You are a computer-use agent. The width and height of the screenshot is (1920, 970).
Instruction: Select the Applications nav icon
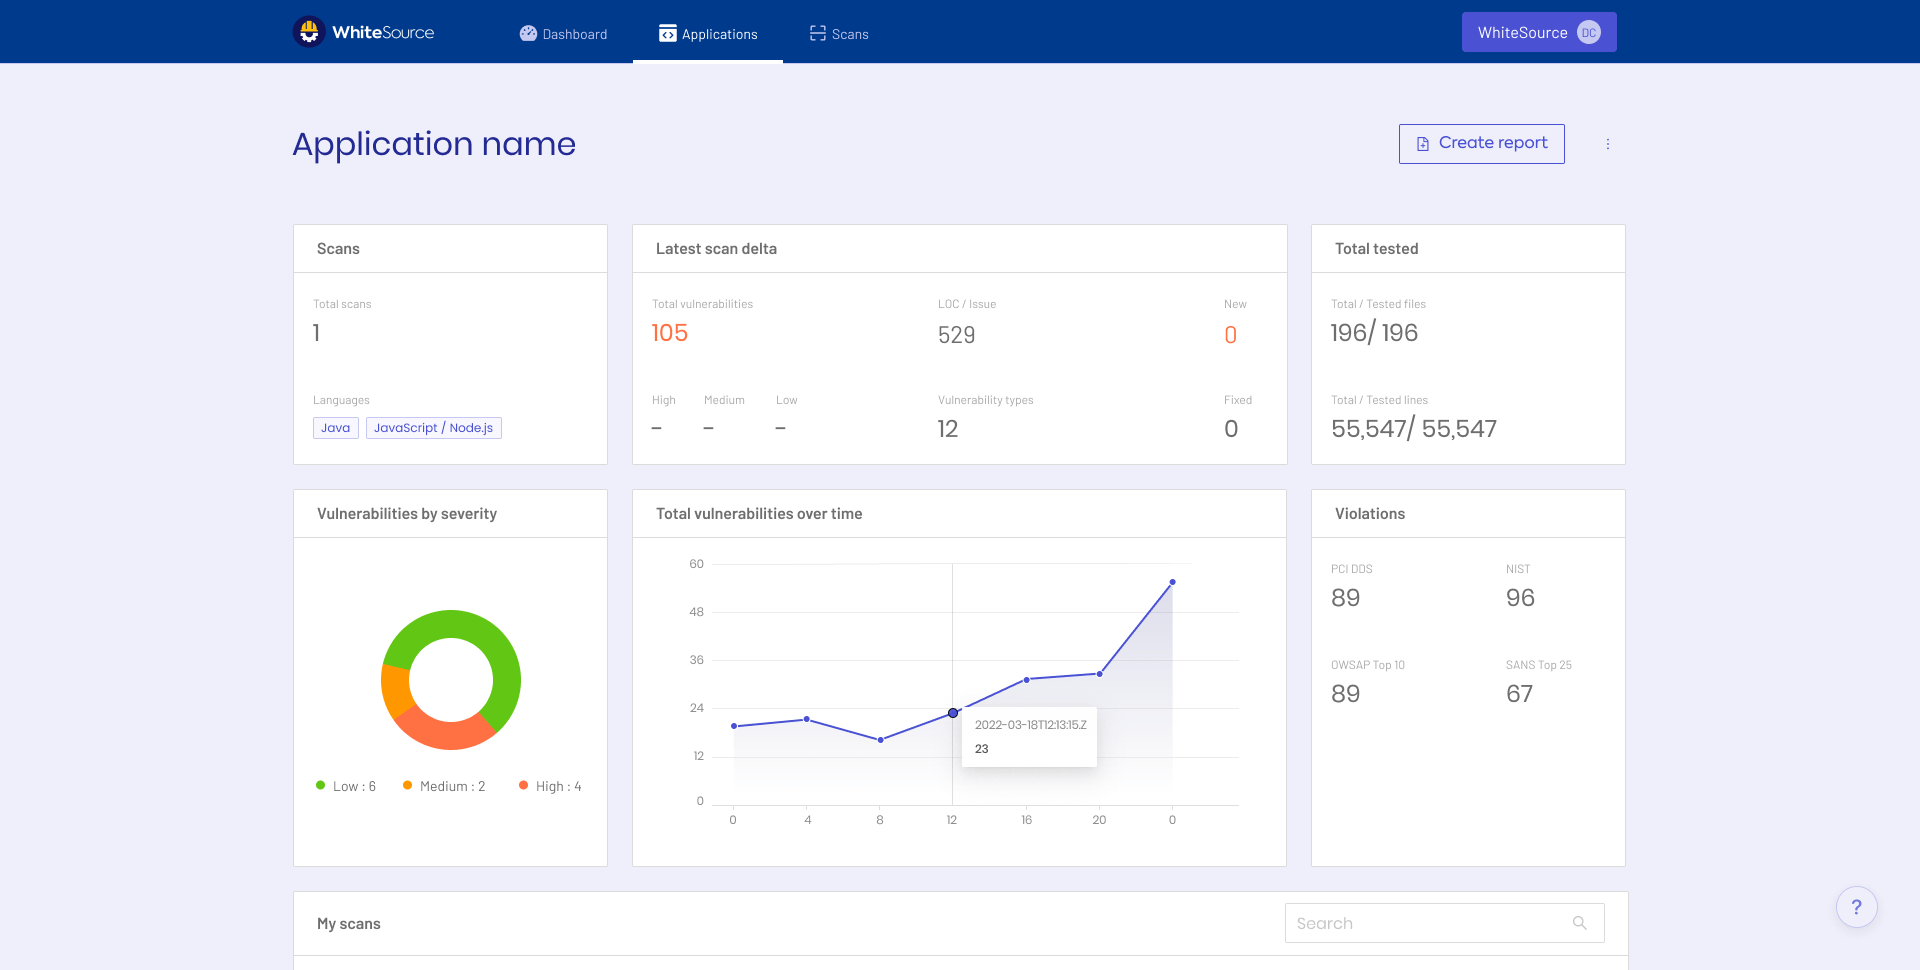point(667,33)
